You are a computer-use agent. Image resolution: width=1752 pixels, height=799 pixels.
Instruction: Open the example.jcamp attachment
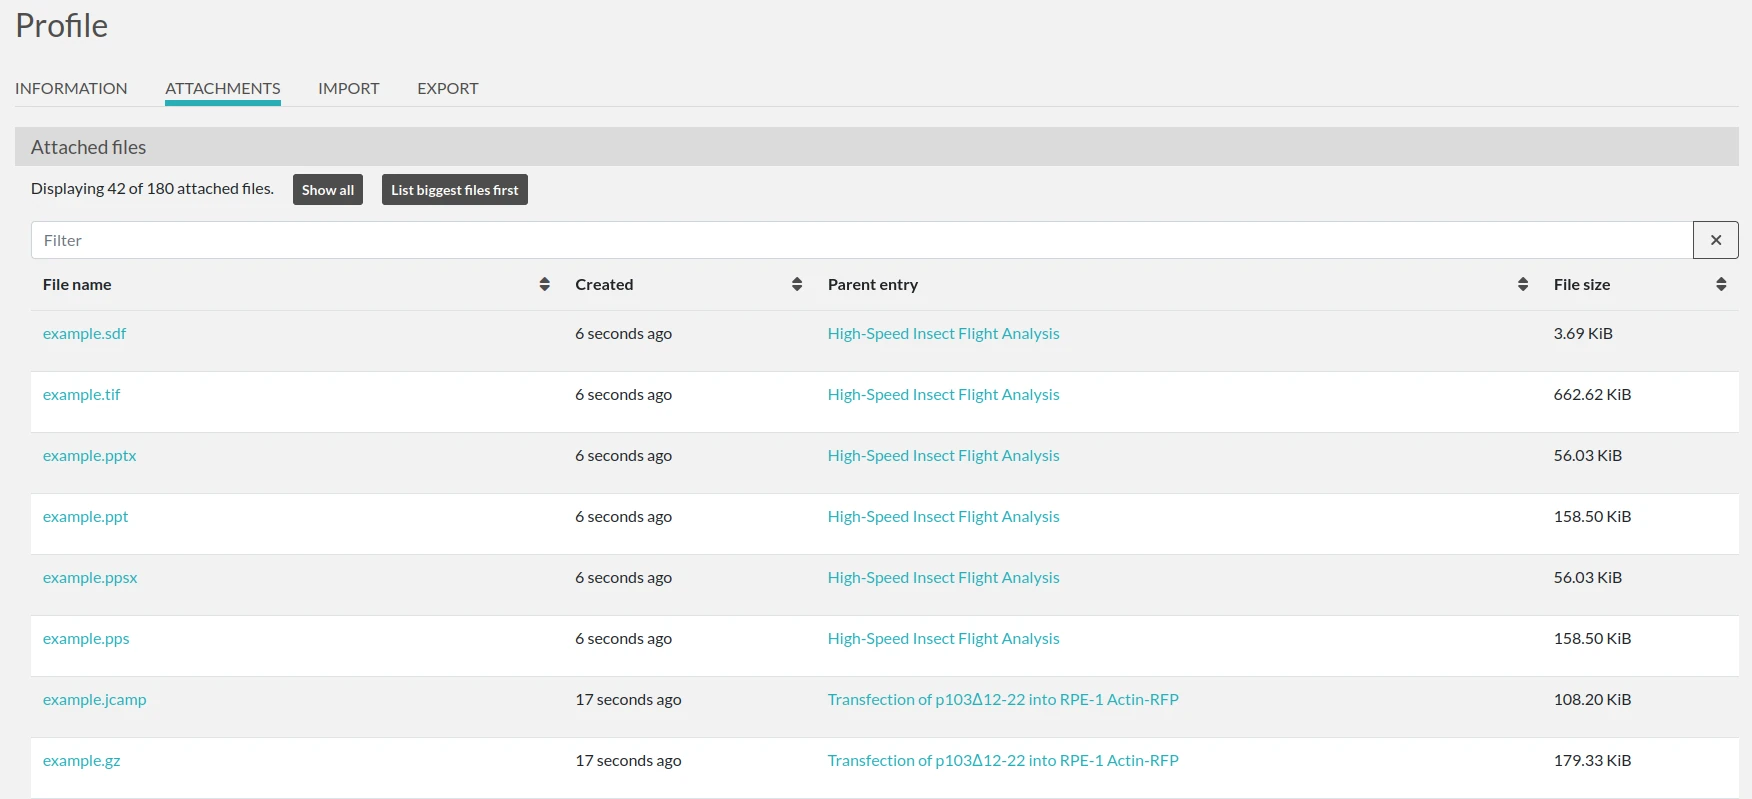point(94,700)
